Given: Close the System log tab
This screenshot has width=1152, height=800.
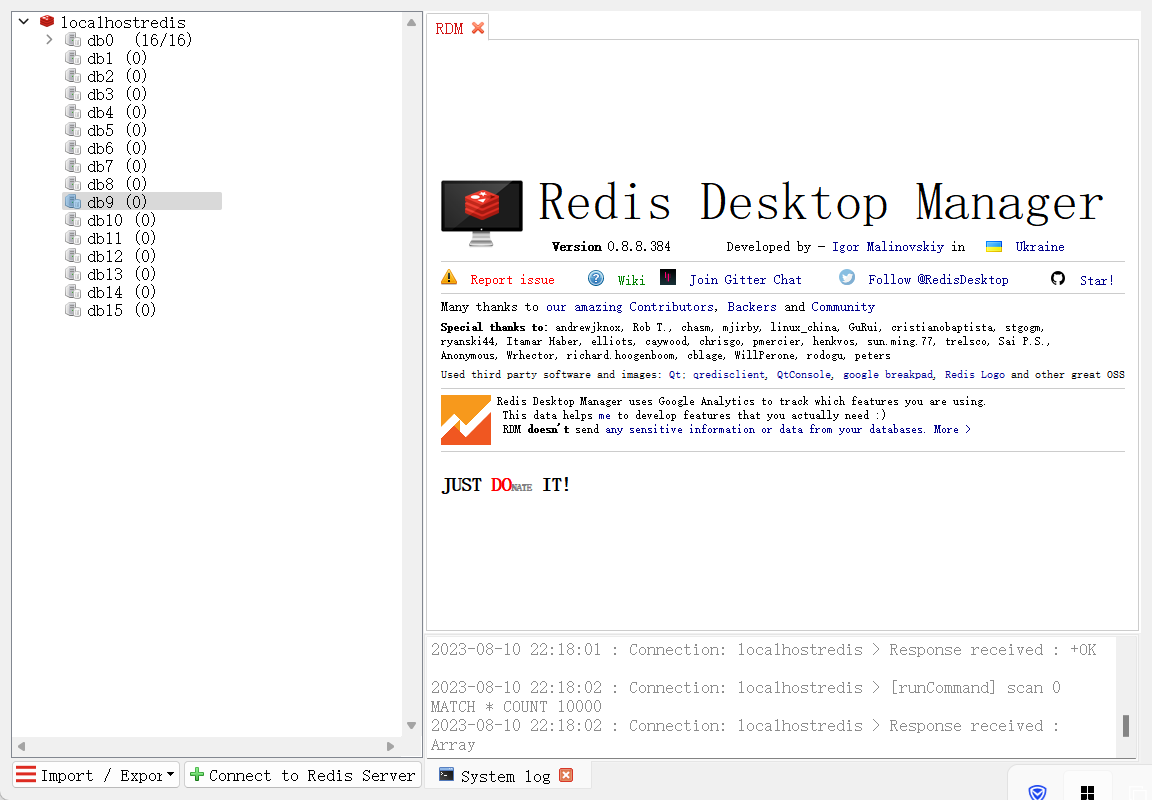Looking at the screenshot, I should click(566, 775).
